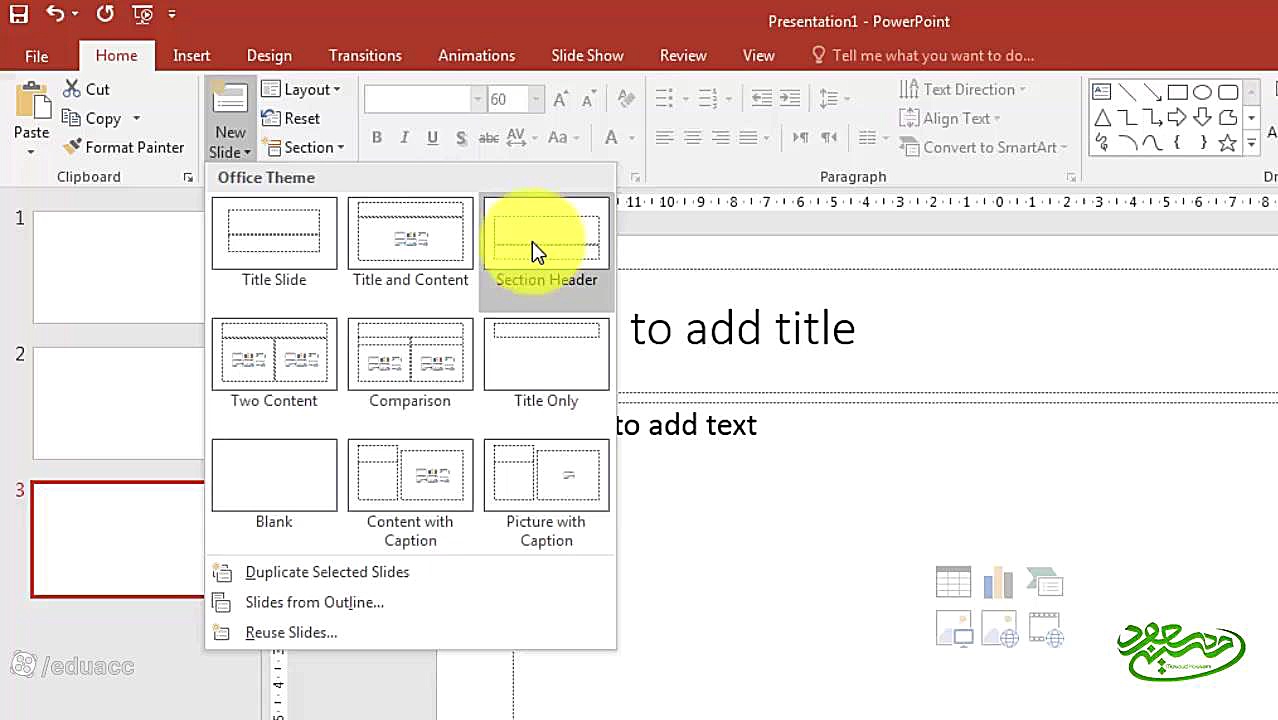Screen dimensions: 1278x720
Task: Select the Left Brace shape
Action: pos(1177,144)
